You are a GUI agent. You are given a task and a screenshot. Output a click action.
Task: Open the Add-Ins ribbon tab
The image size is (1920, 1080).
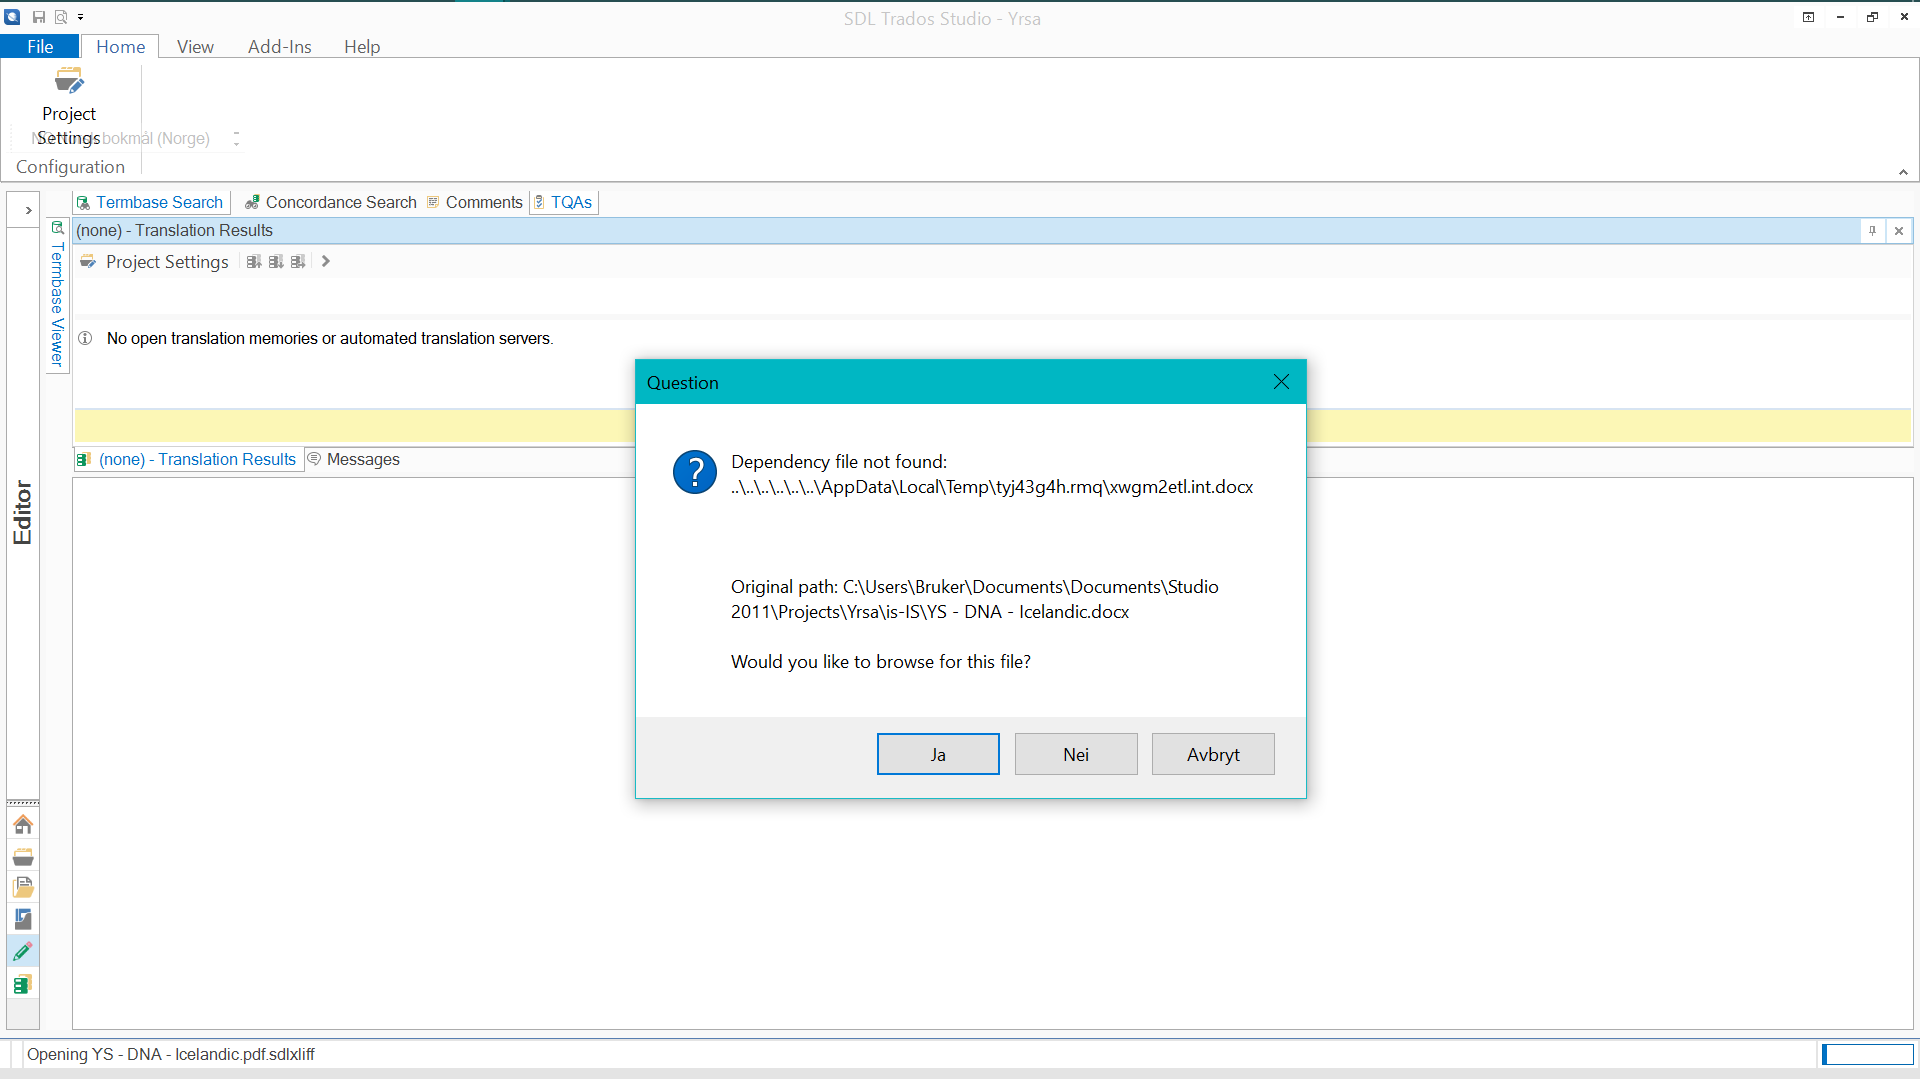pos(279,46)
